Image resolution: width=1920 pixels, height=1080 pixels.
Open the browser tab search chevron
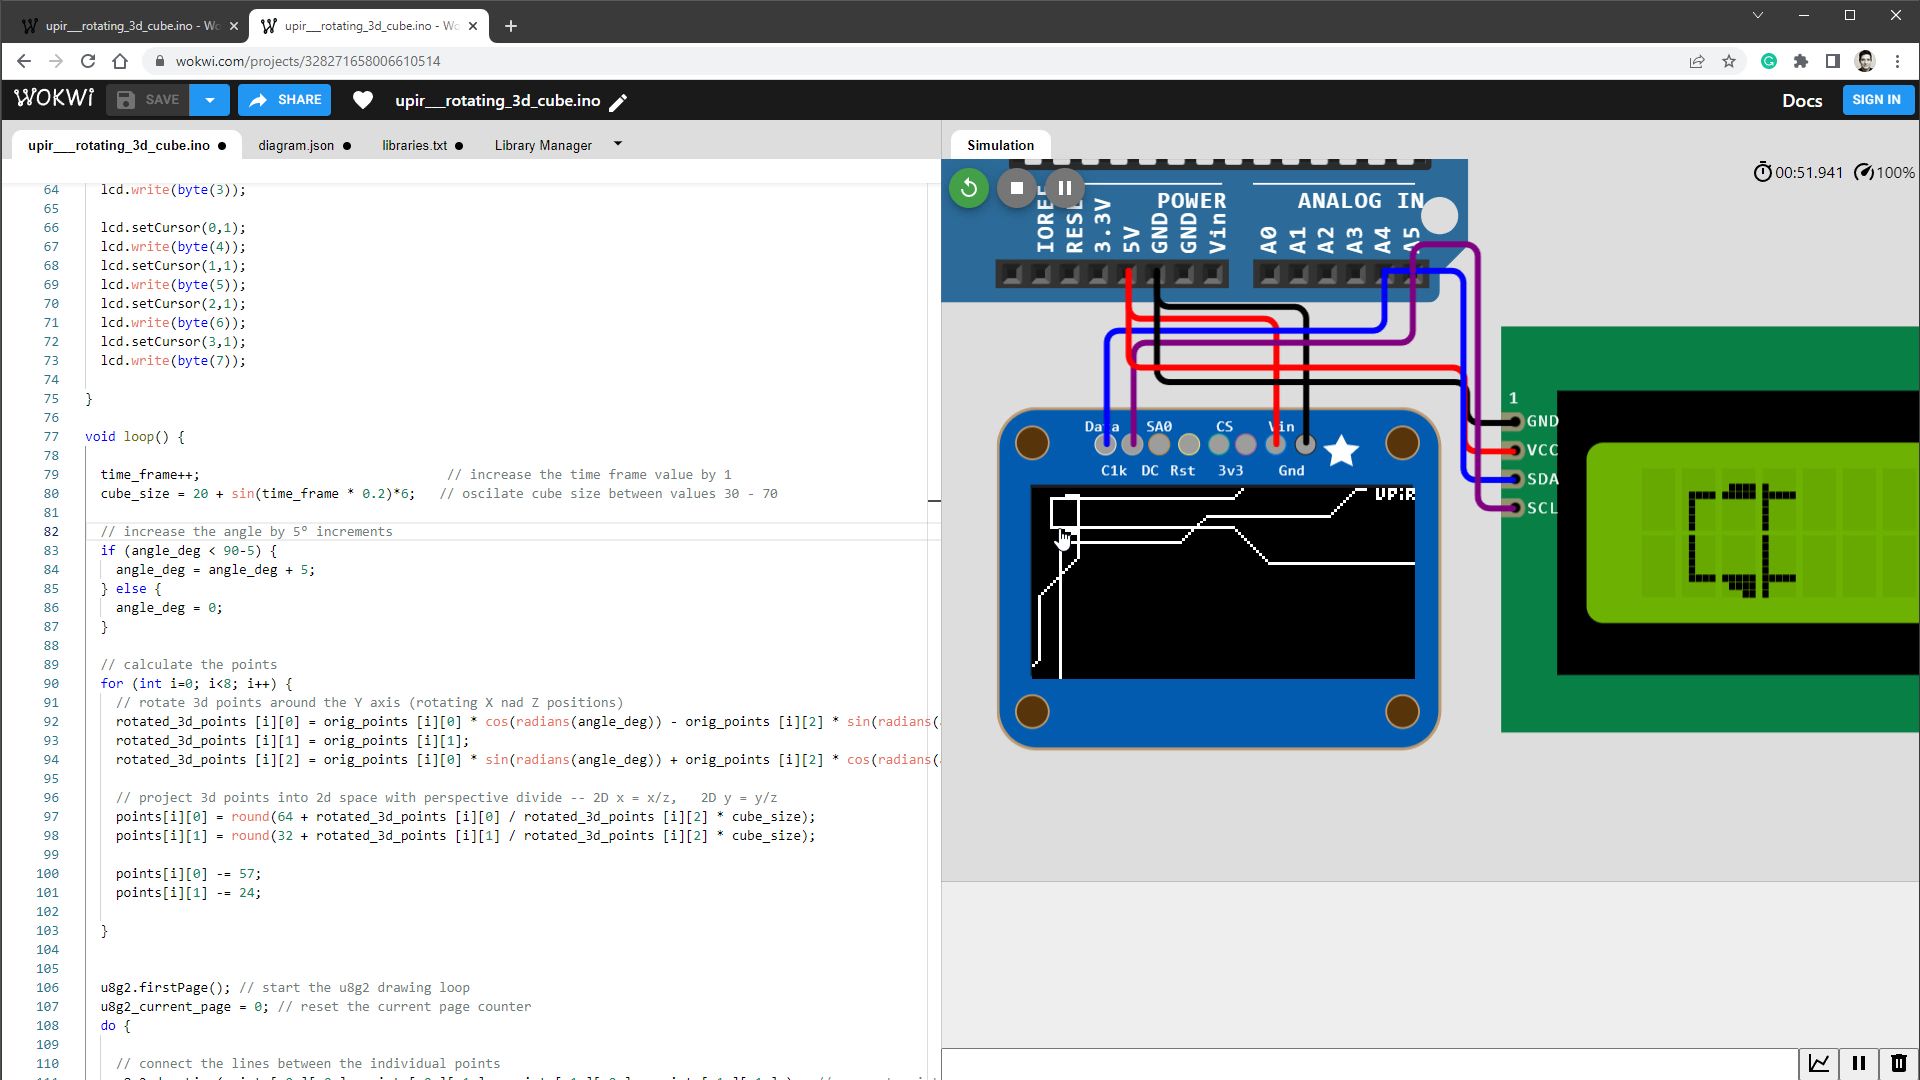(1758, 15)
